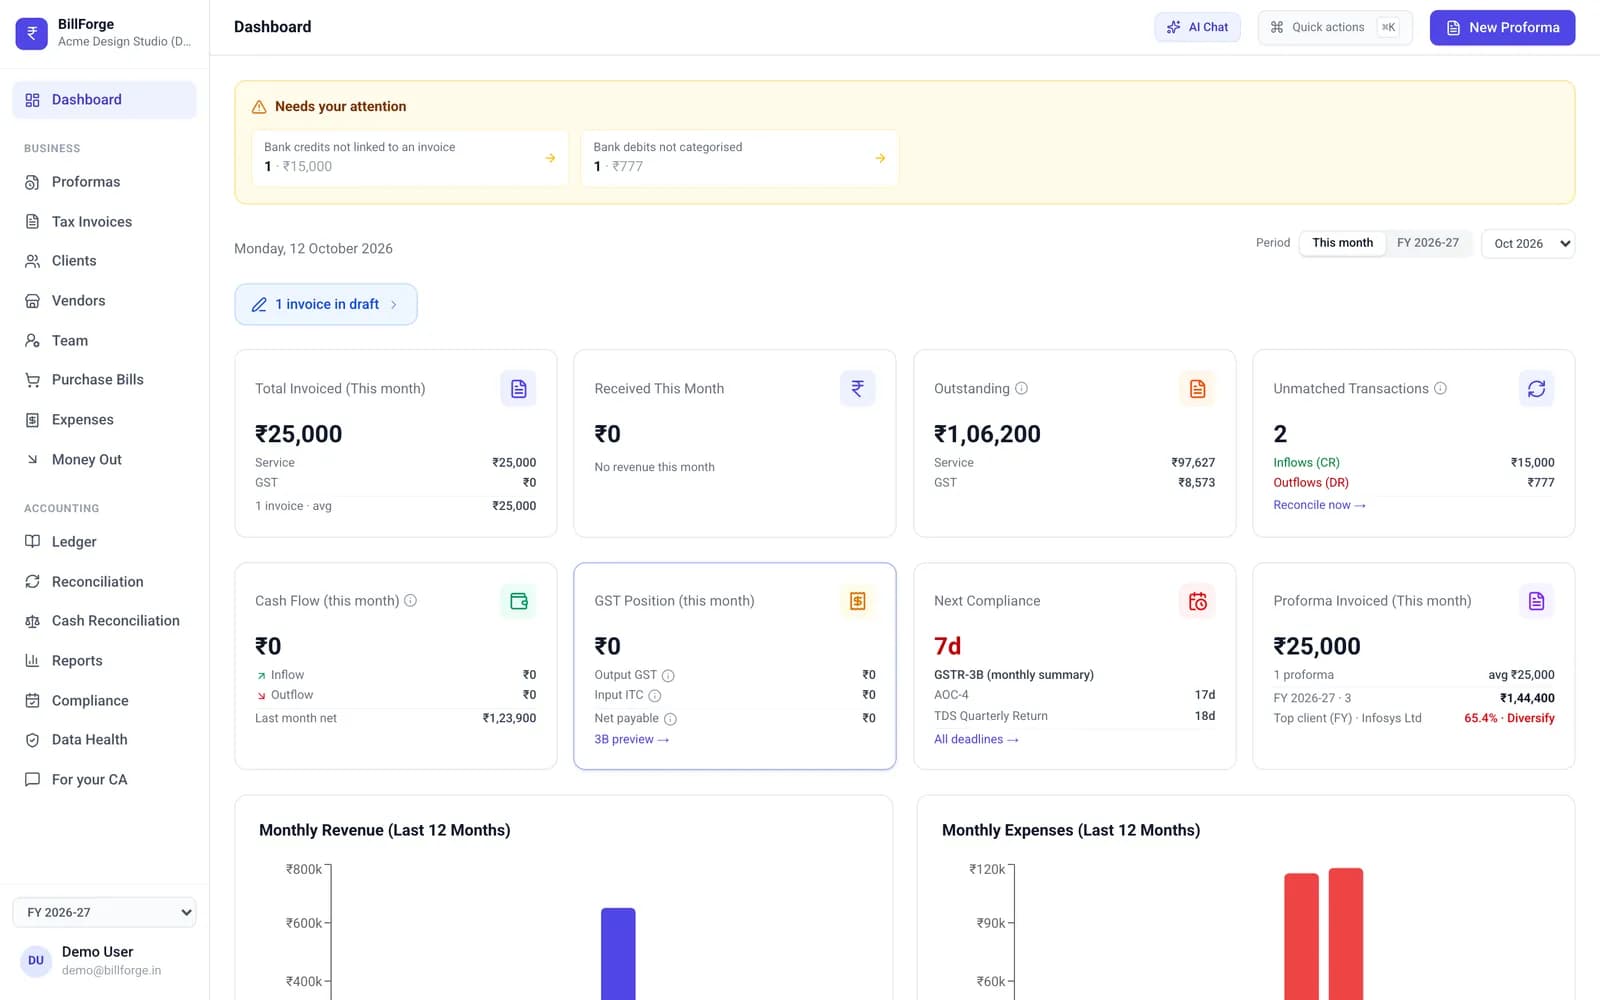Click the Ledger book icon
The image size is (1600, 1000).
pyautogui.click(x=32, y=542)
